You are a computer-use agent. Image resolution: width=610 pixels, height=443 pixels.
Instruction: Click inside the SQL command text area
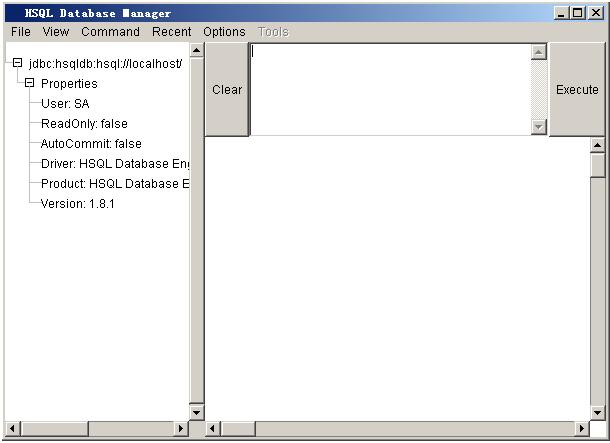[391, 89]
